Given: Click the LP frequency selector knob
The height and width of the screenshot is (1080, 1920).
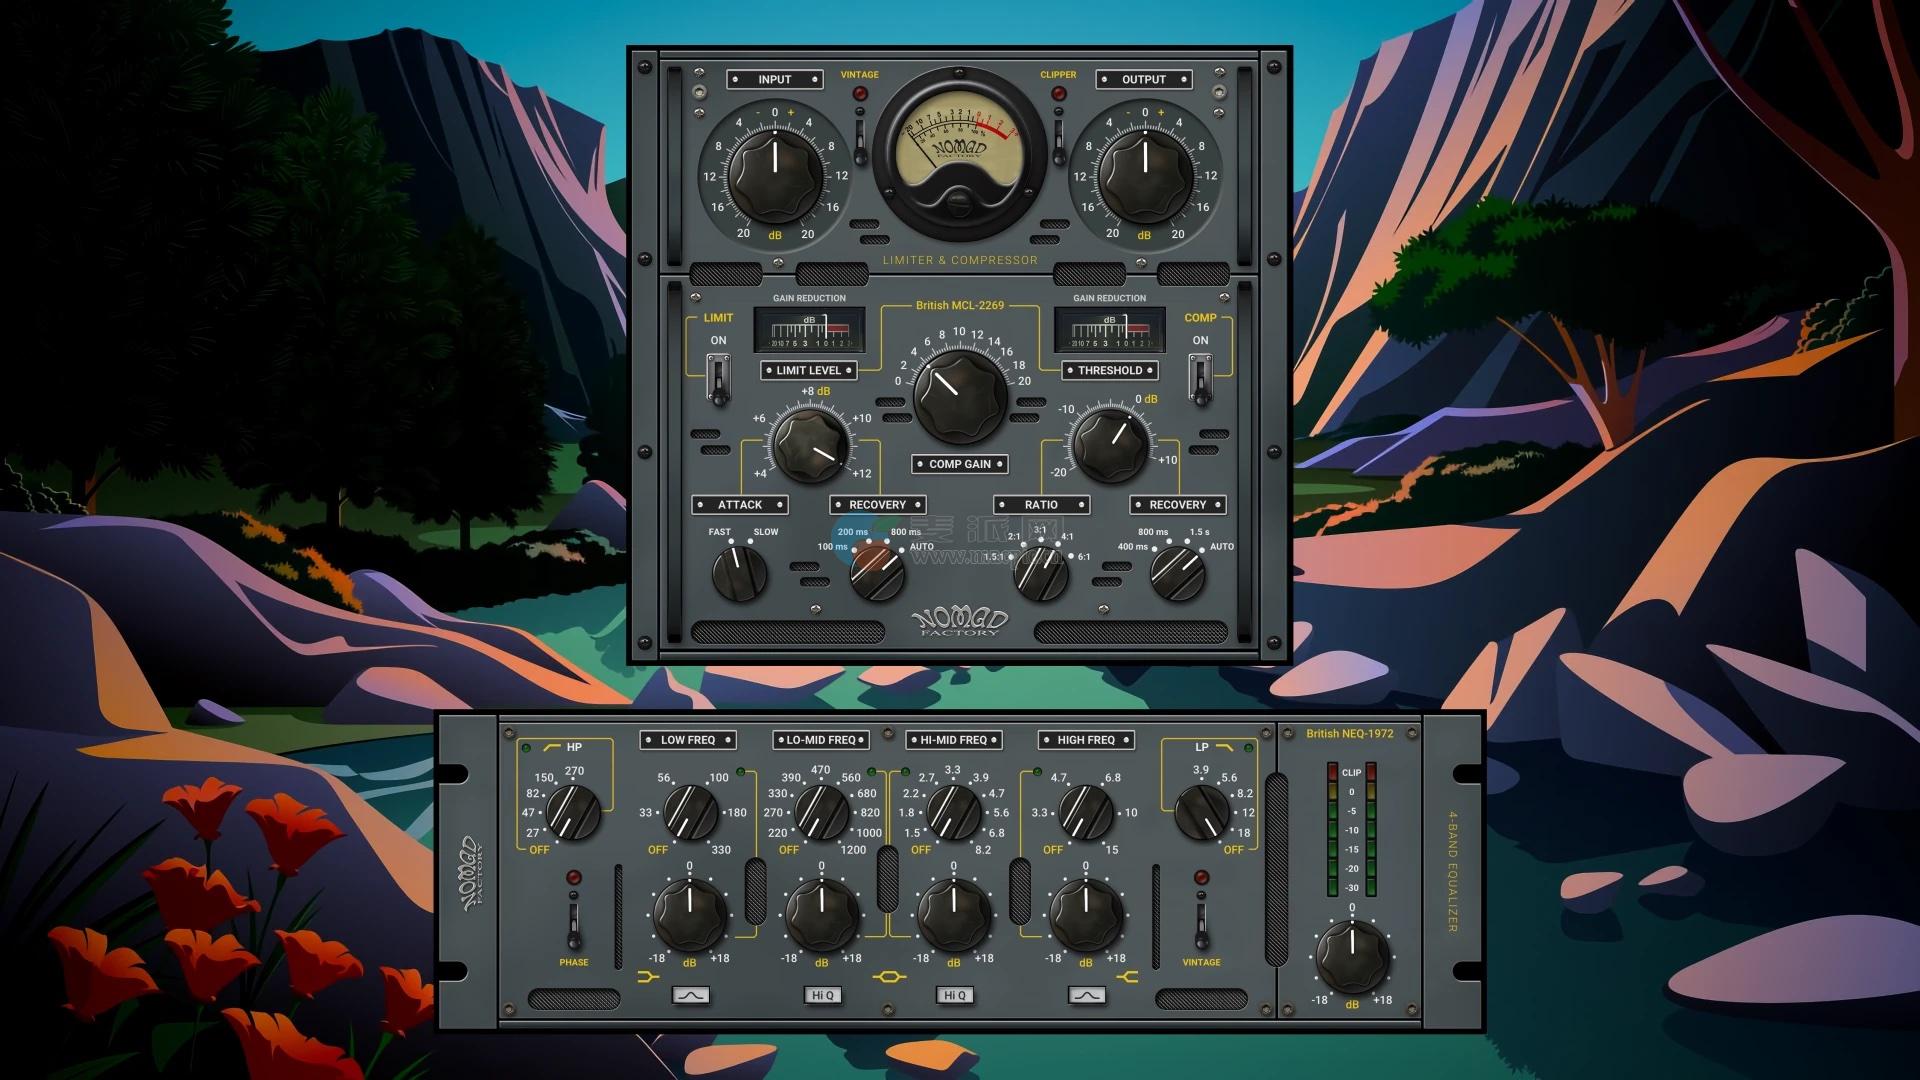Looking at the screenshot, I should 1202,812.
